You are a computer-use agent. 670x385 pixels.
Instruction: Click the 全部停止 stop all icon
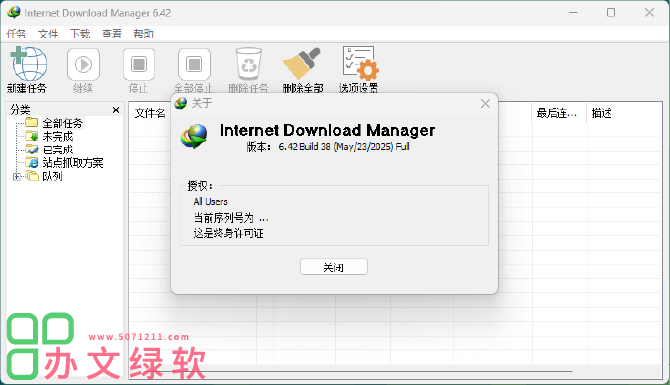pyautogui.click(x=194, y=65)
